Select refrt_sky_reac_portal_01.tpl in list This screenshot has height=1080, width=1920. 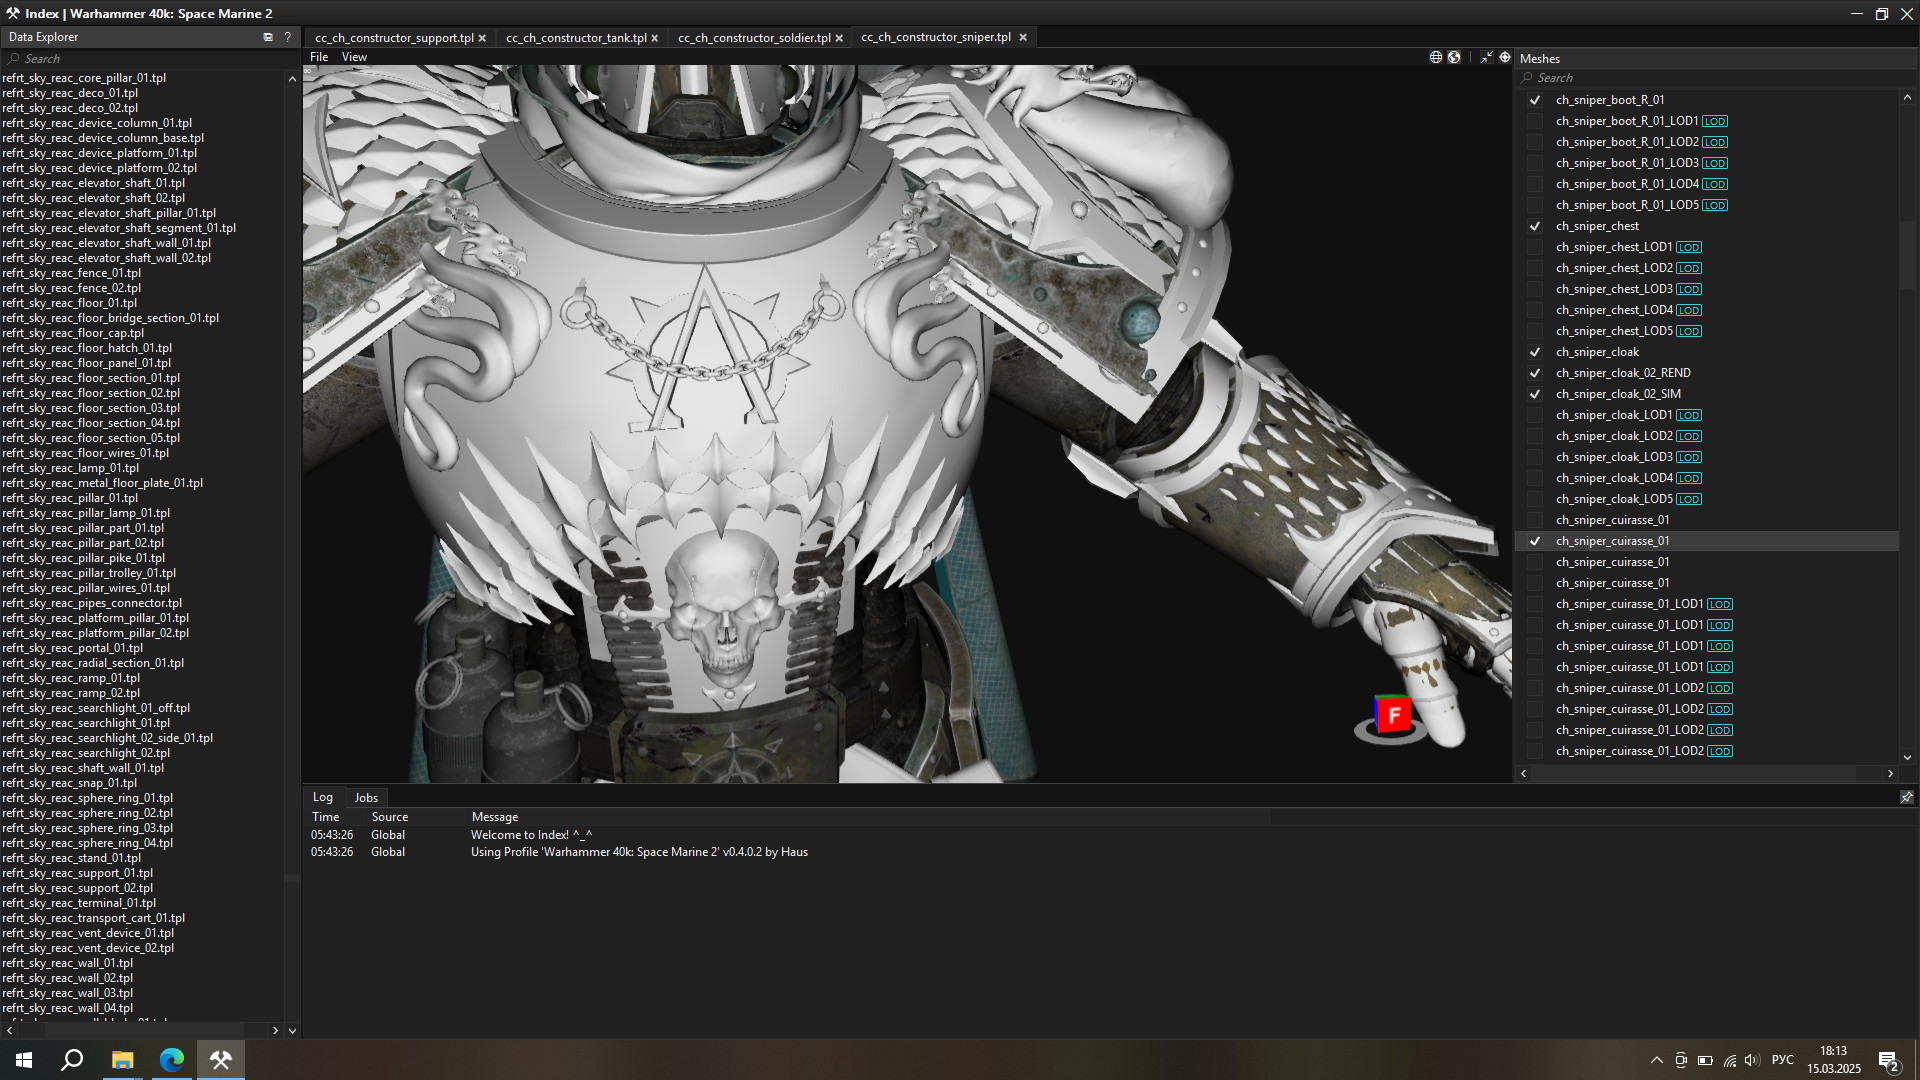click(x=73, y=648)
